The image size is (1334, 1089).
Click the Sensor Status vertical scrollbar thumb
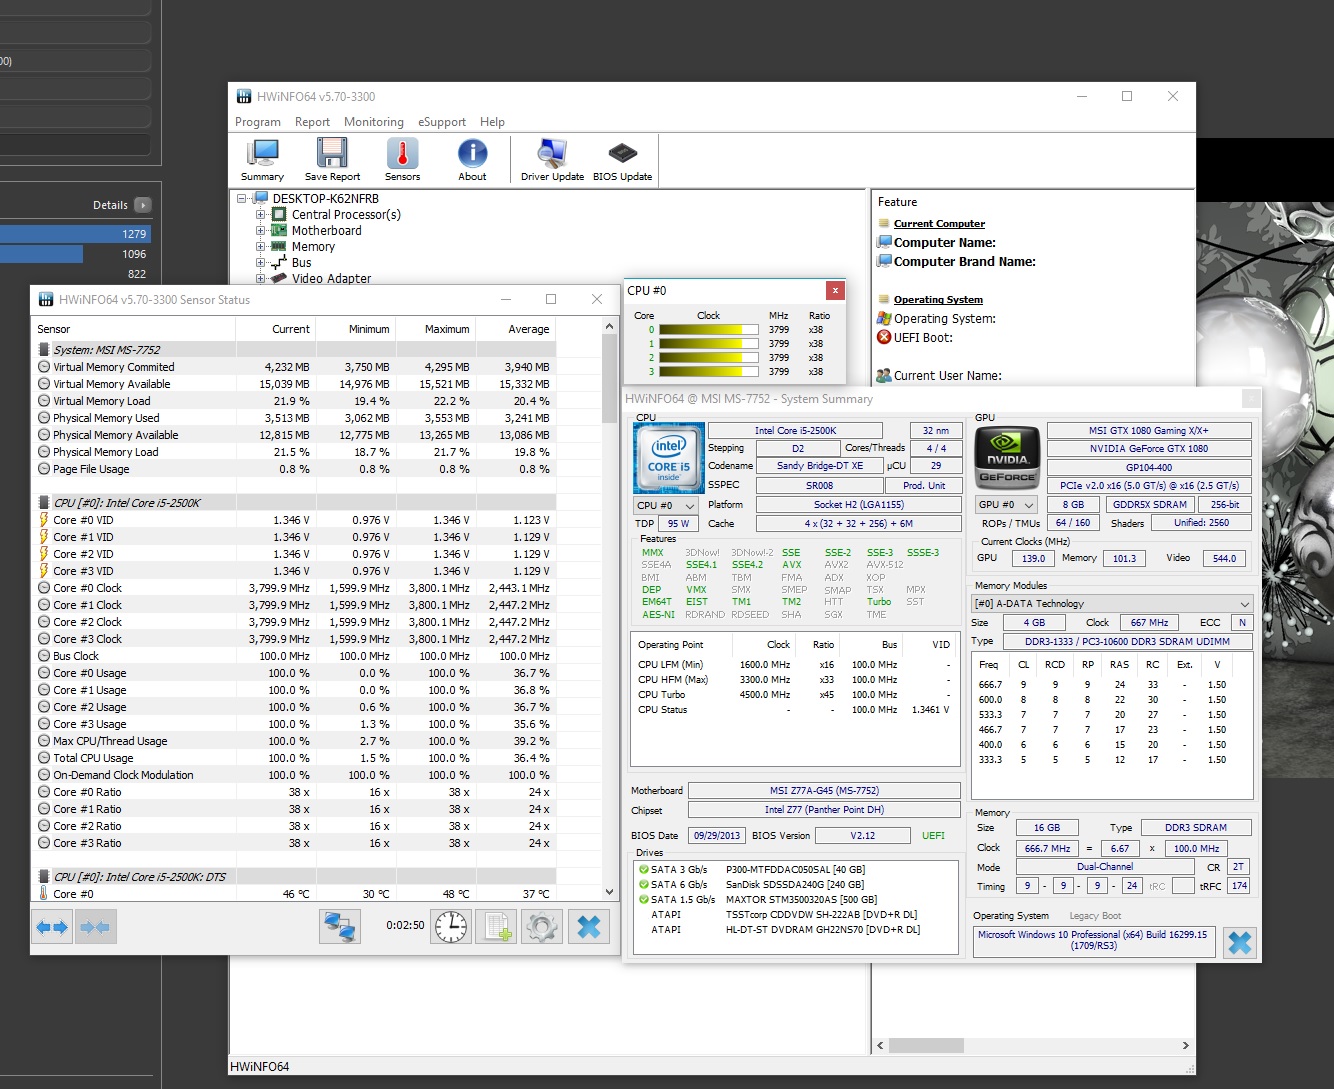(x=609, y=380)
